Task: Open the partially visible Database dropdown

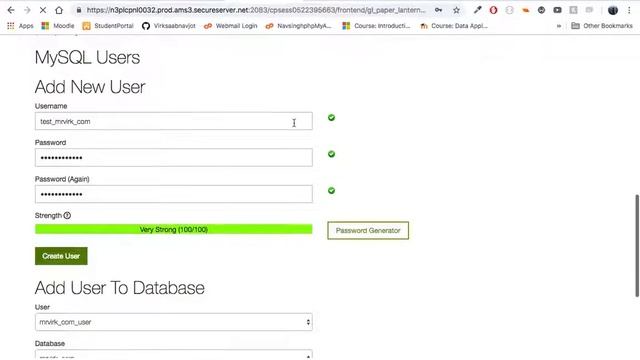Action: [173, 354]
